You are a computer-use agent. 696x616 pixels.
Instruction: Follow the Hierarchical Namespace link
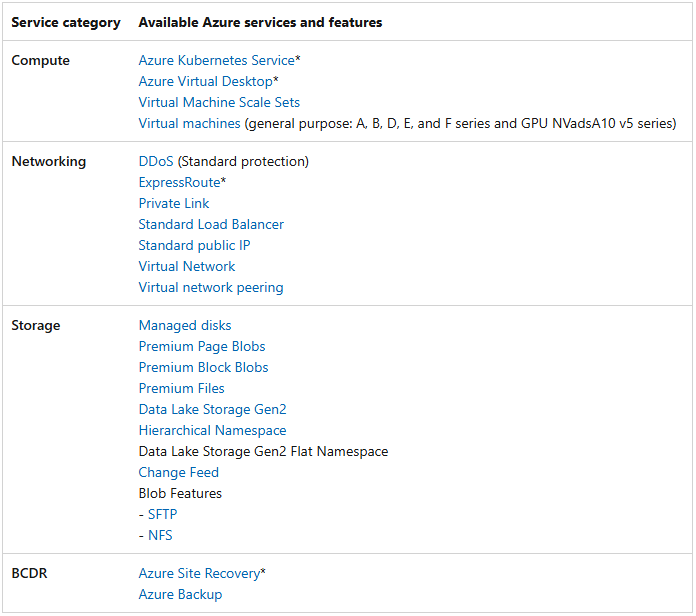(x=213, y=430)
